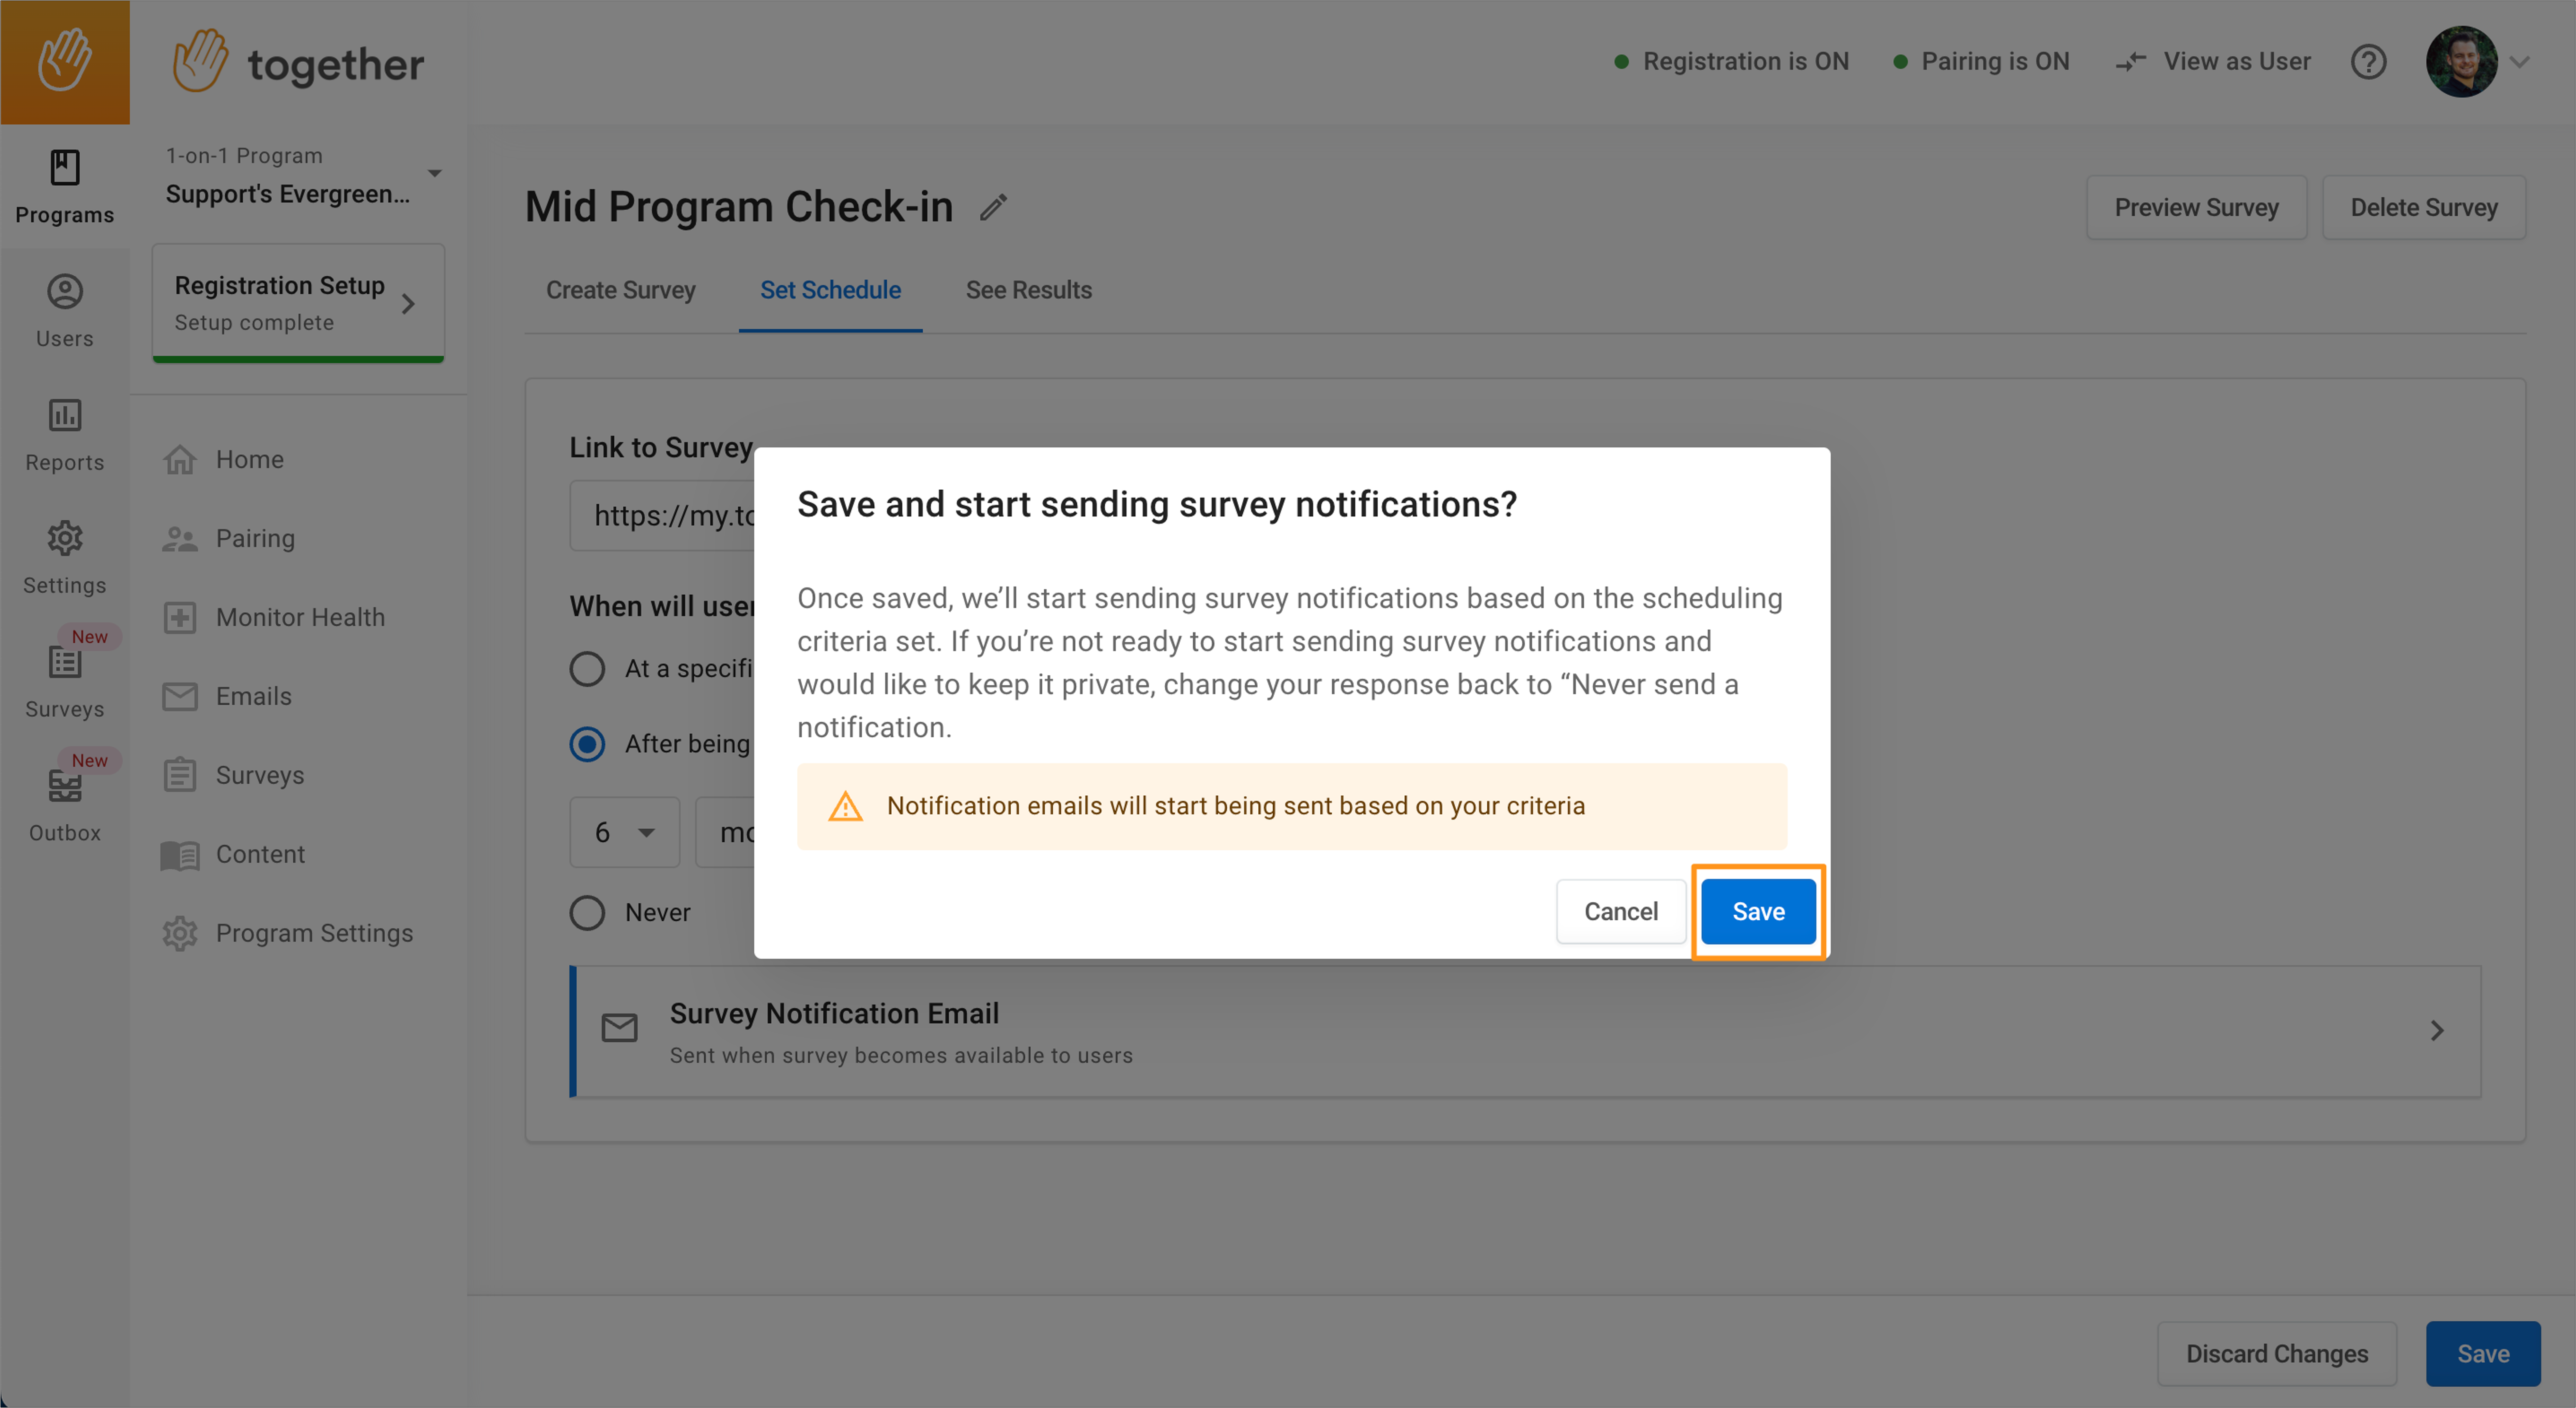Select the Never radio option
Screen dimensions: 2576x1408
pos(587,912)
